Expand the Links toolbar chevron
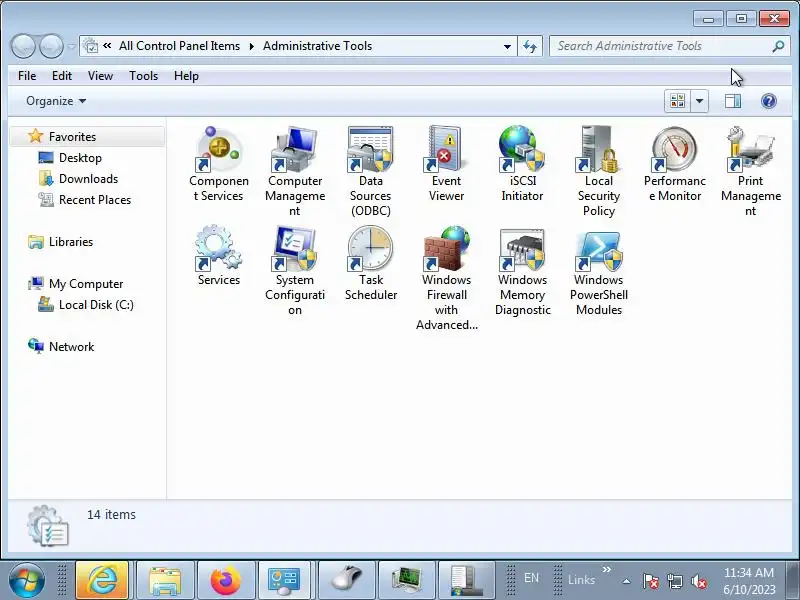 (606, 569)
